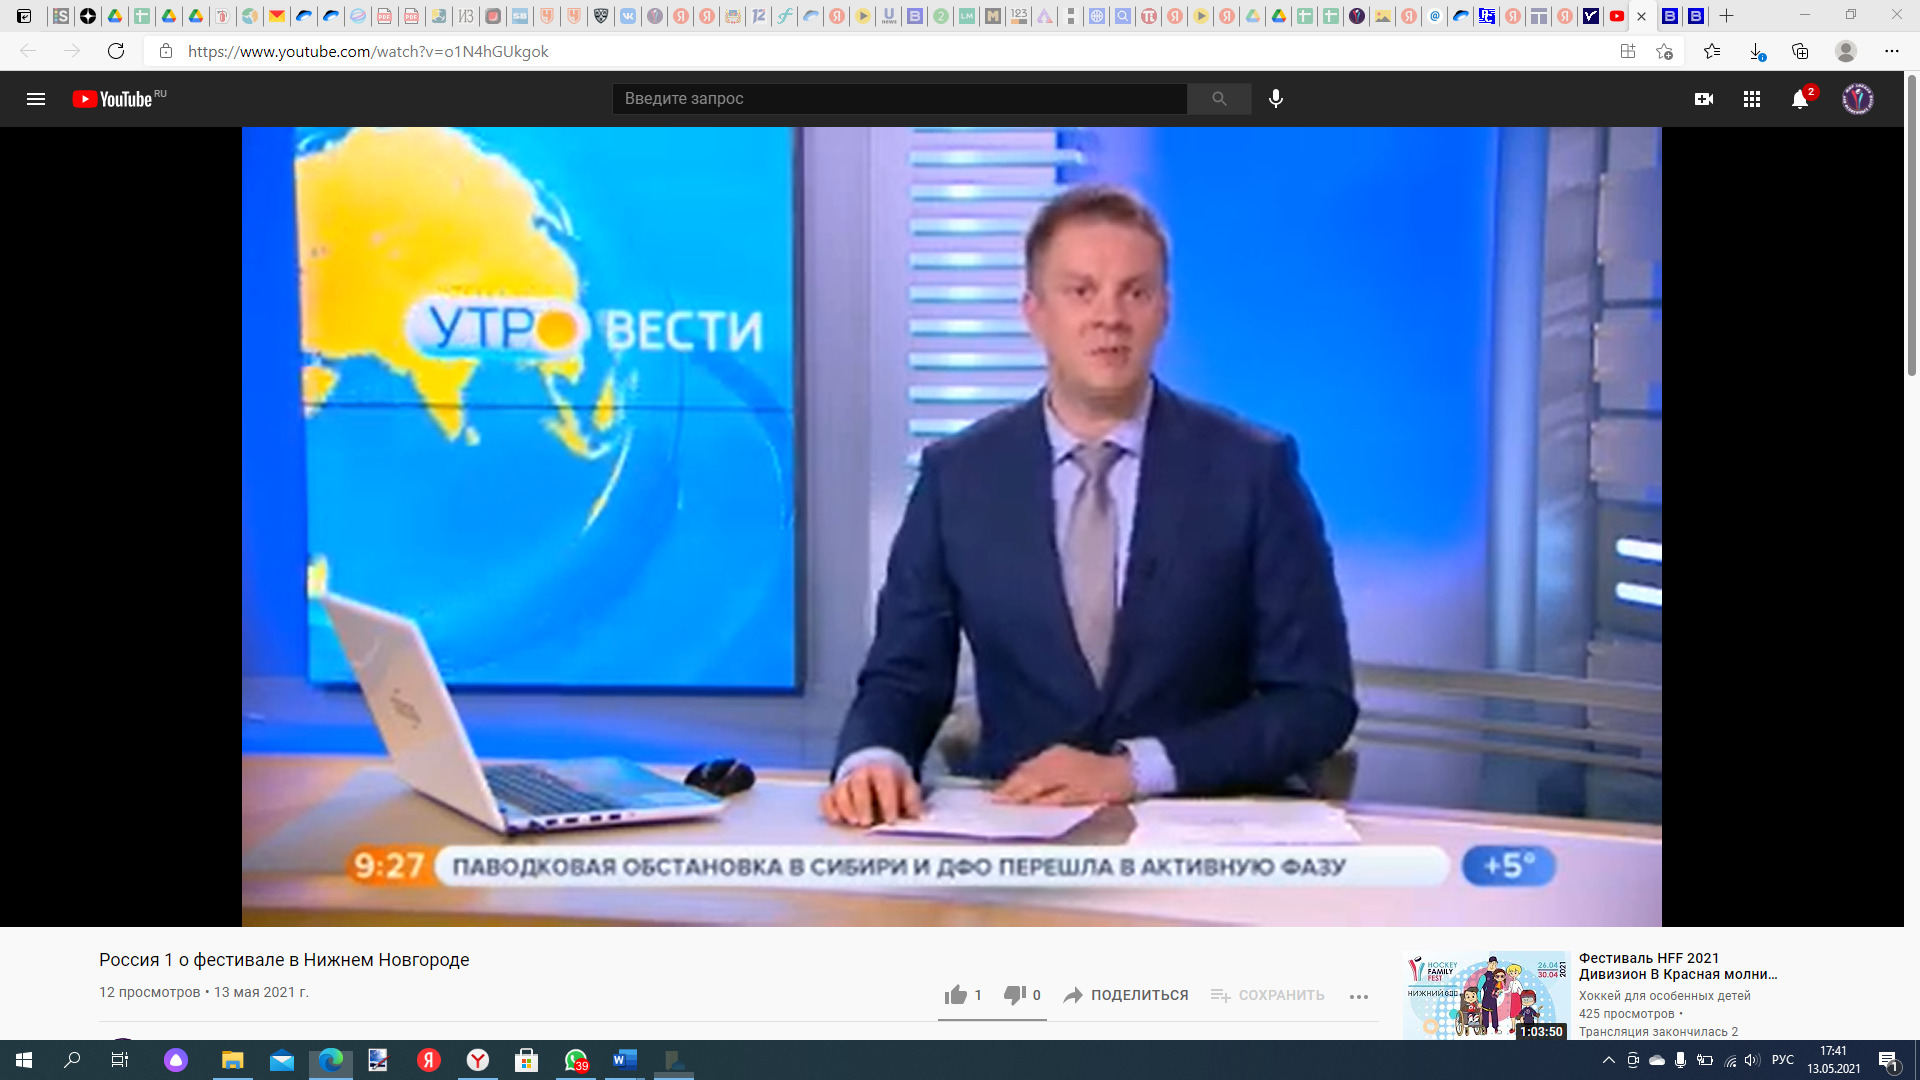The image size is (1920, 1080).
Task: Open the Edge profile avatar
Action: [1846, 51]
